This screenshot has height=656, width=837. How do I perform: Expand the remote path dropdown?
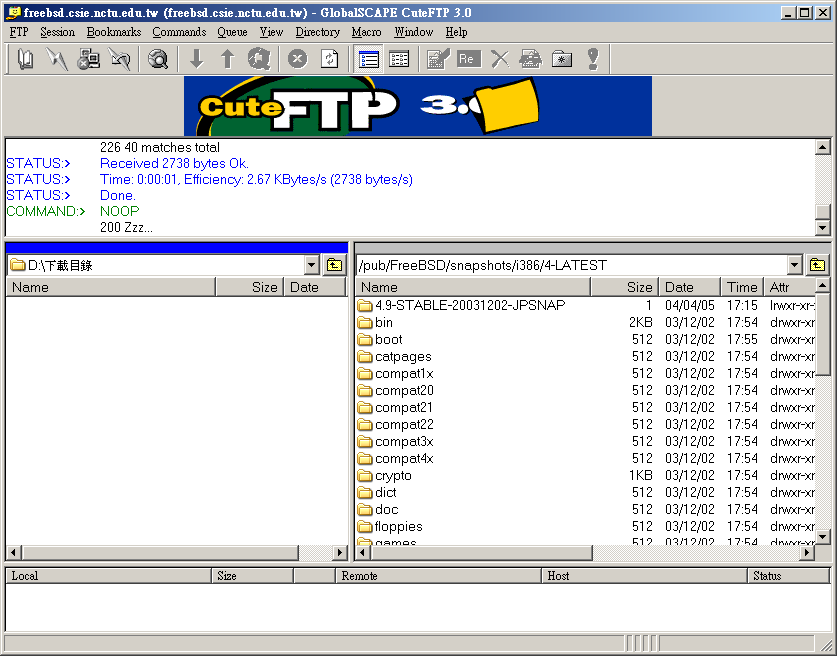794,265
